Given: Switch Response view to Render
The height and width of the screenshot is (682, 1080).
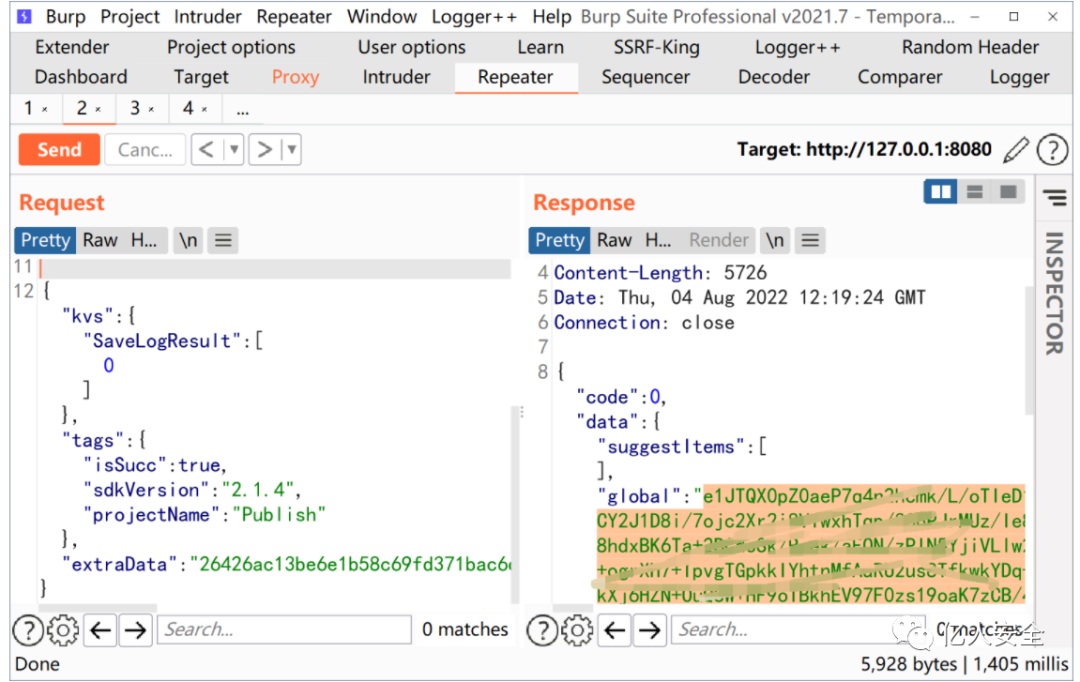Looking at the screenshot, I should (718, 240).
